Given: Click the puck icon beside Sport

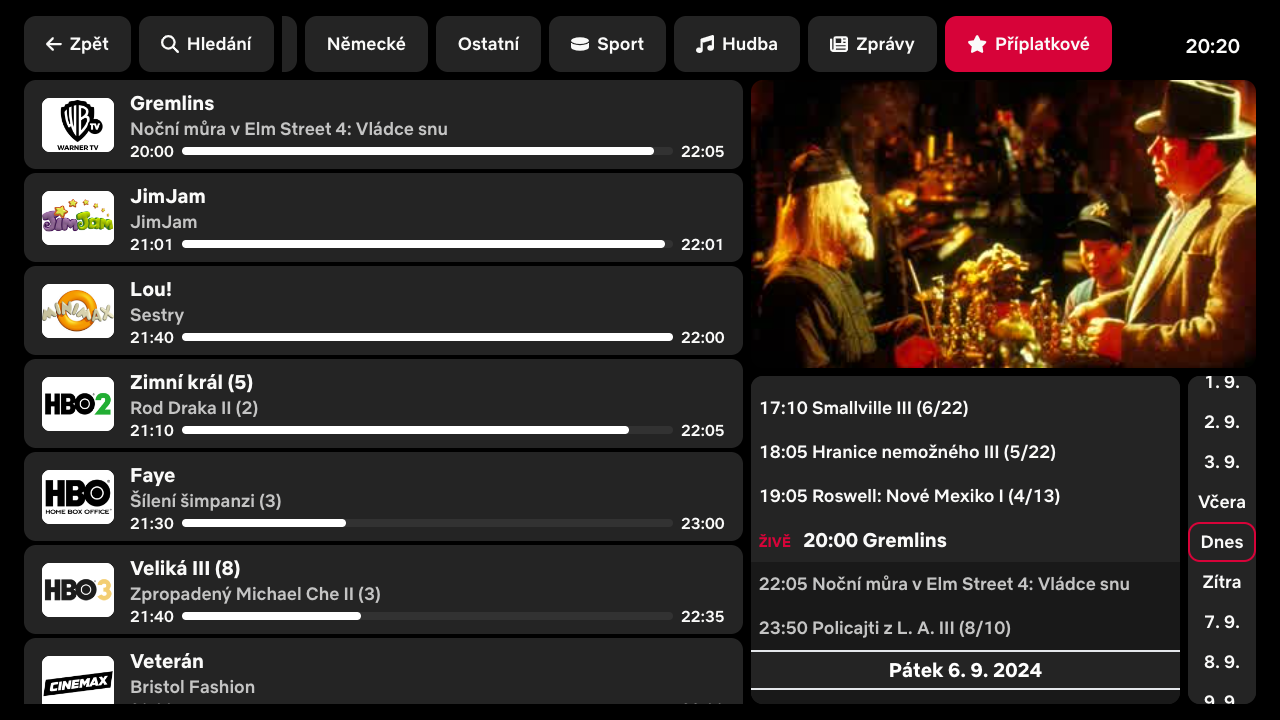Looking at the screenshot, I should 580,44.
